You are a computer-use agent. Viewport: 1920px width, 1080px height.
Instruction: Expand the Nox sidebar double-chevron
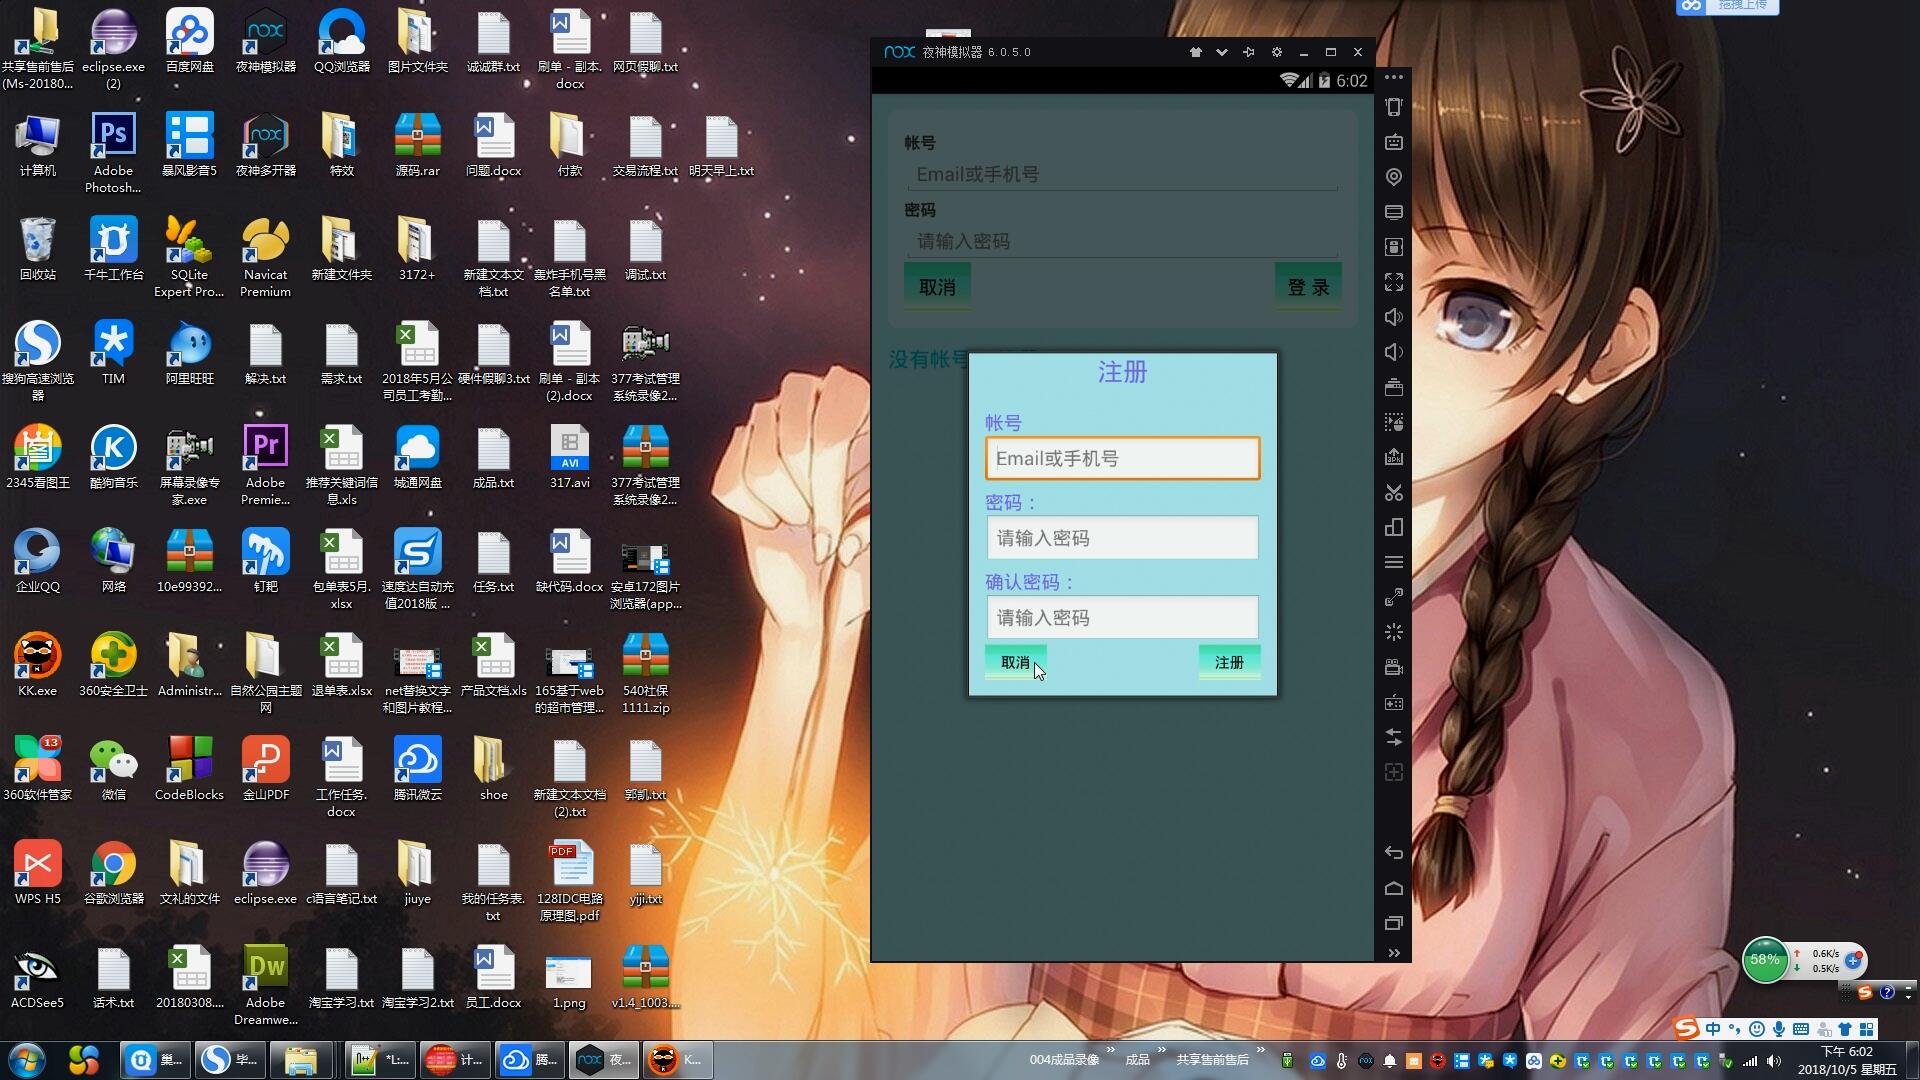(x=1394, y=953)
